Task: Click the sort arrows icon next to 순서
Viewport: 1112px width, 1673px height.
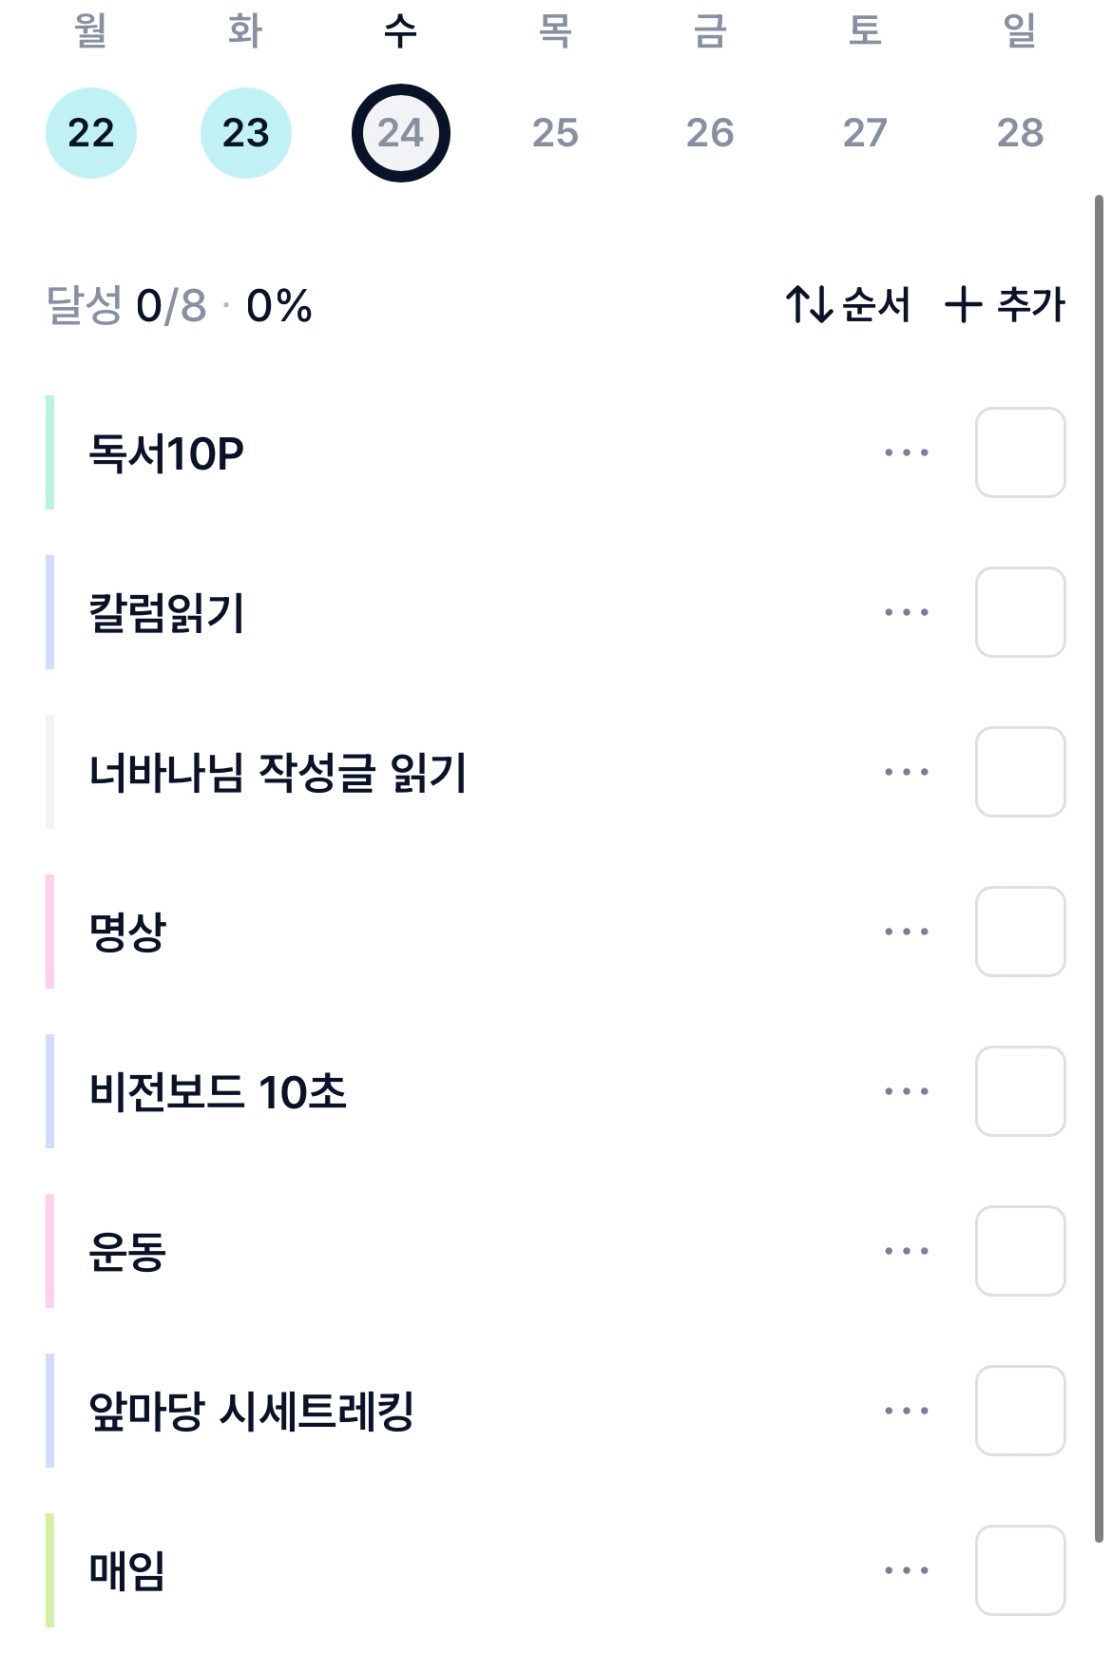Action: 808,305
